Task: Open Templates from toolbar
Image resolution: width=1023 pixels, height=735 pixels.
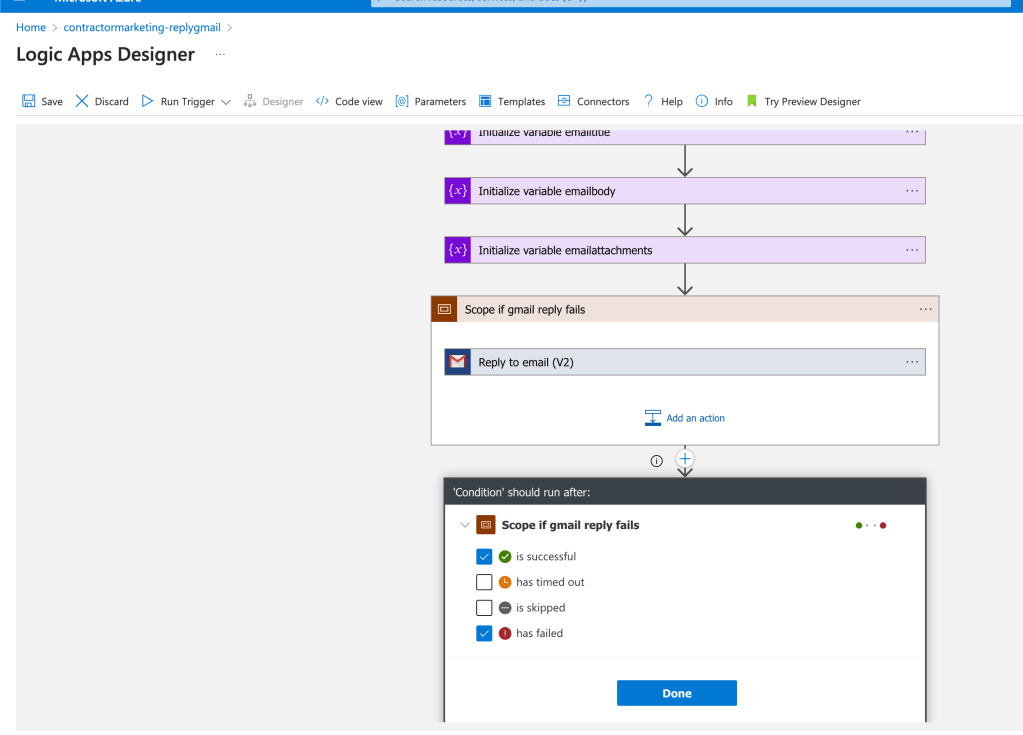Action: click(x=512, y=102)
